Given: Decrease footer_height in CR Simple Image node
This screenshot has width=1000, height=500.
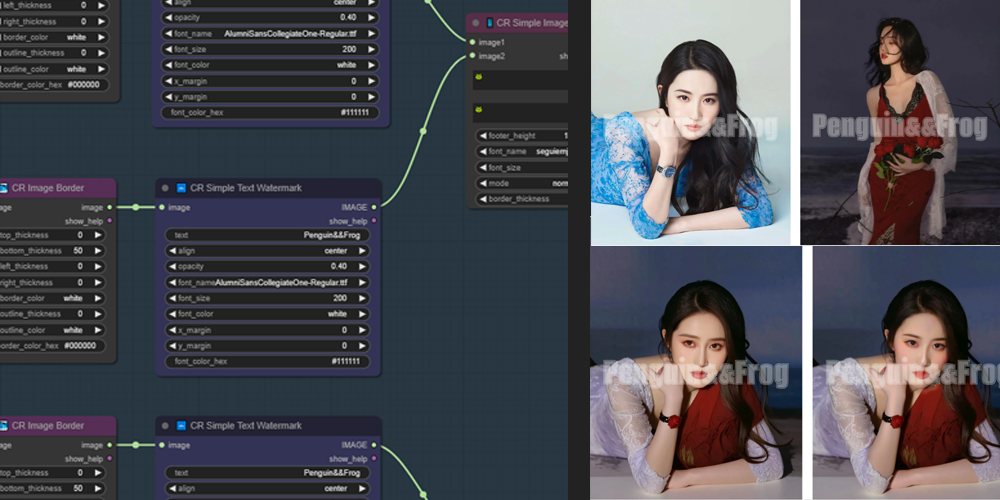Looking at the screenshot, I should coord(483,136).
